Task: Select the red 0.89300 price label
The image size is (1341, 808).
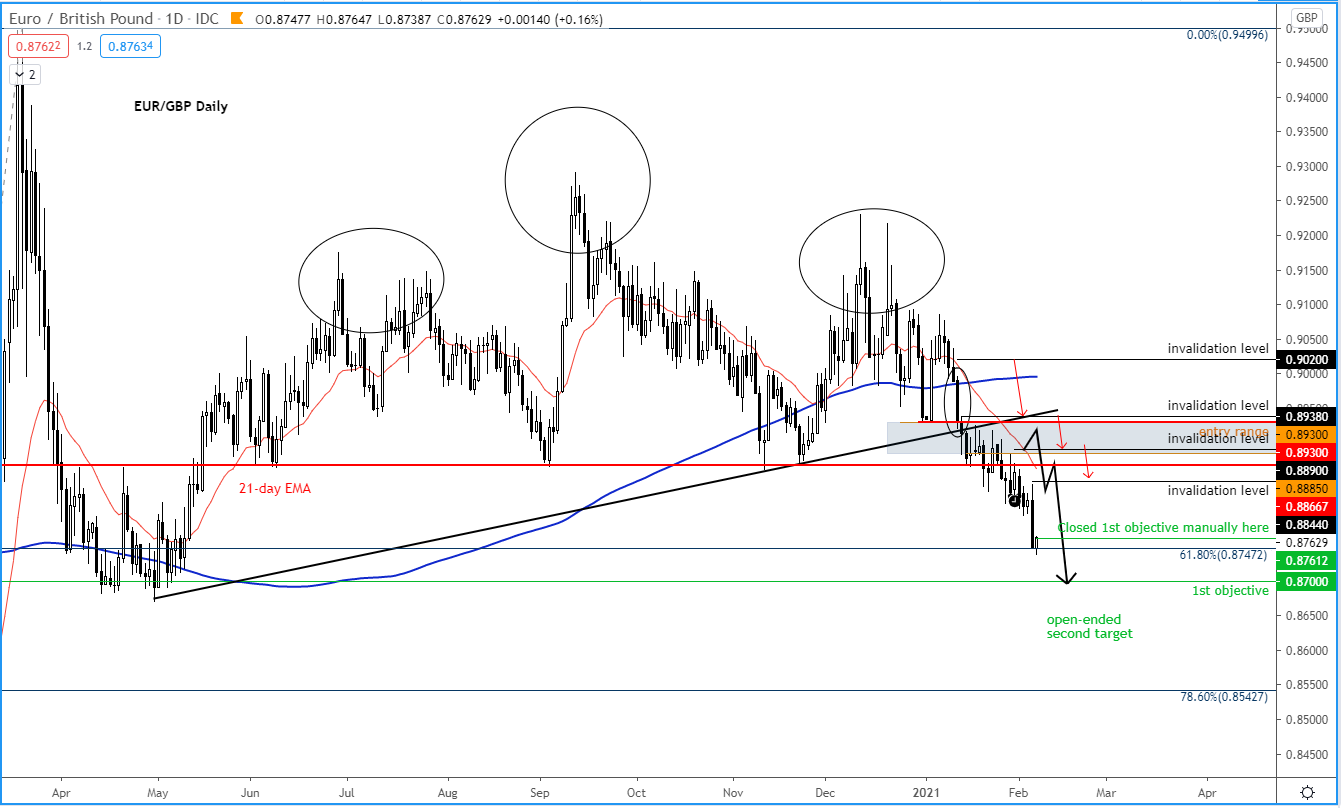Action: [1306, 452]
